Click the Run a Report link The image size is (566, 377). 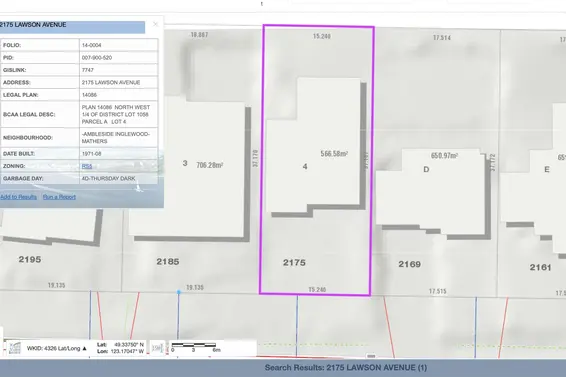(x=59, y=197)
